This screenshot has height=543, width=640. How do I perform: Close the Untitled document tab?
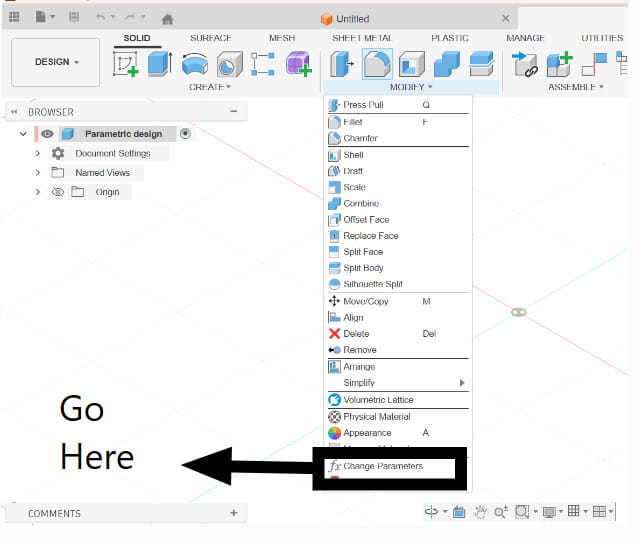click(506, 18)
